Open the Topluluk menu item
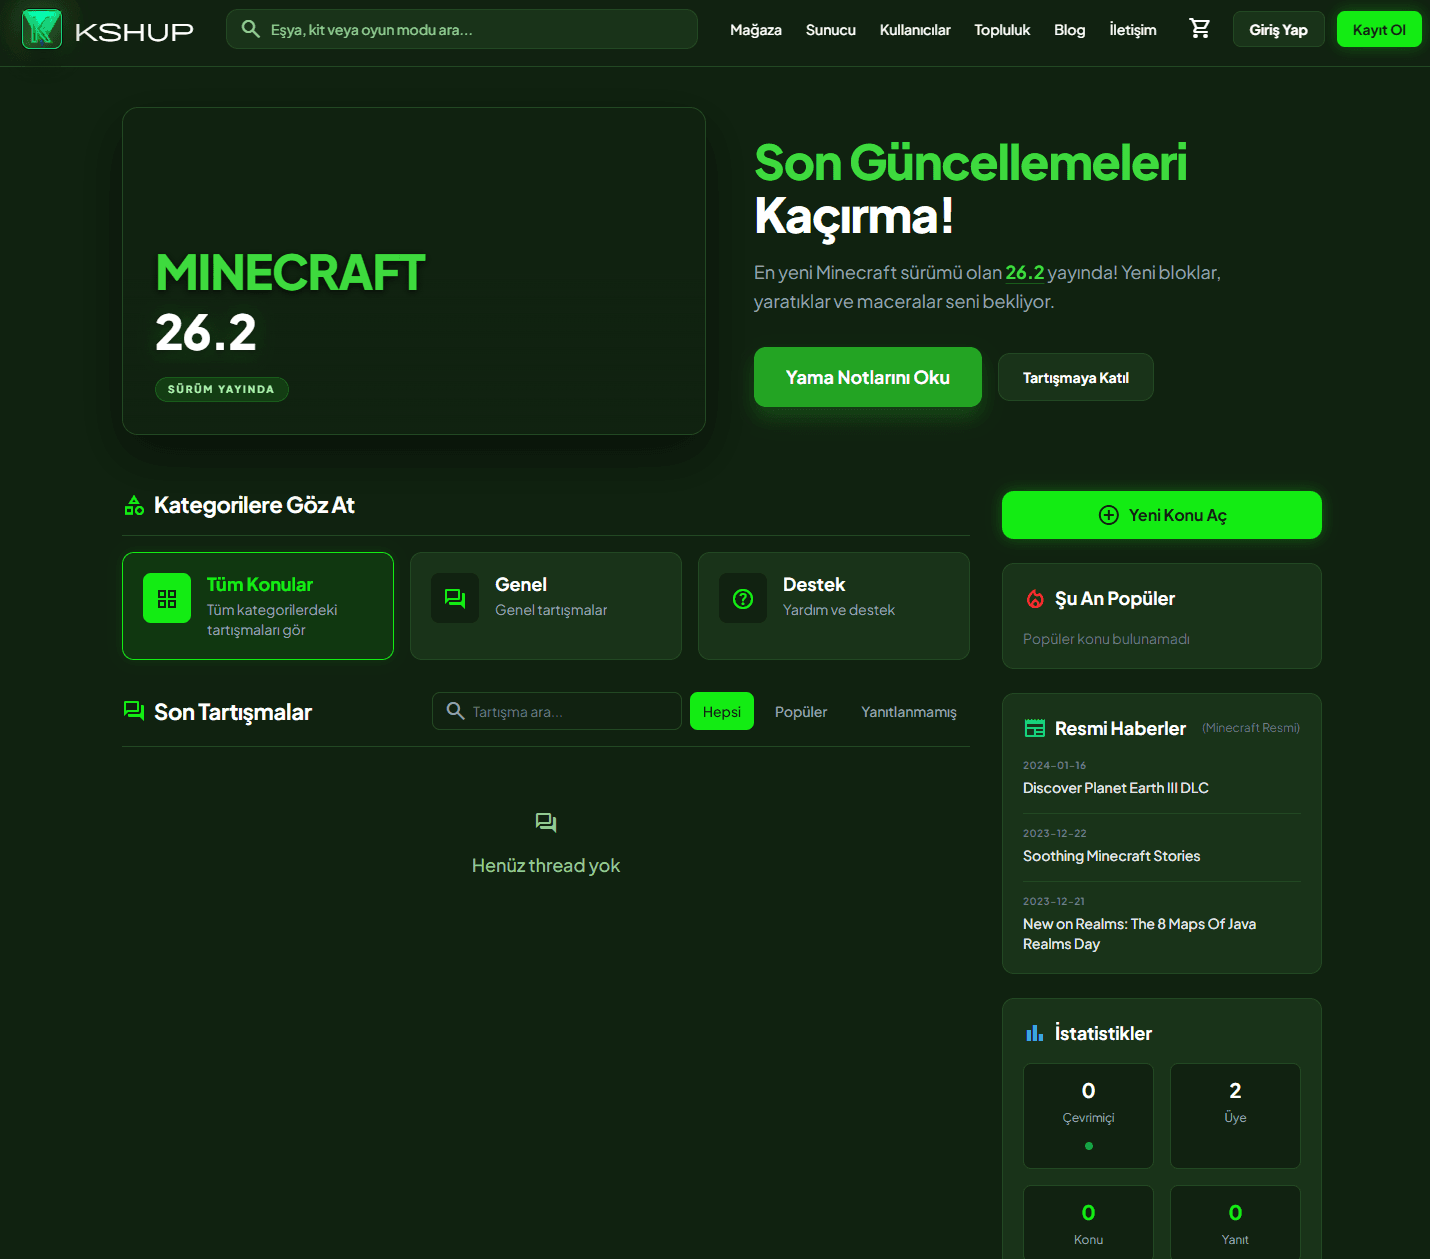 coord(1002,30)
